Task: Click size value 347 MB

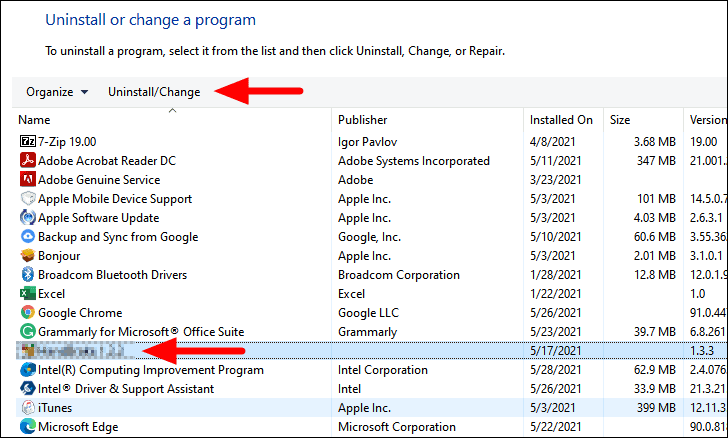Action: click(656, 161)
